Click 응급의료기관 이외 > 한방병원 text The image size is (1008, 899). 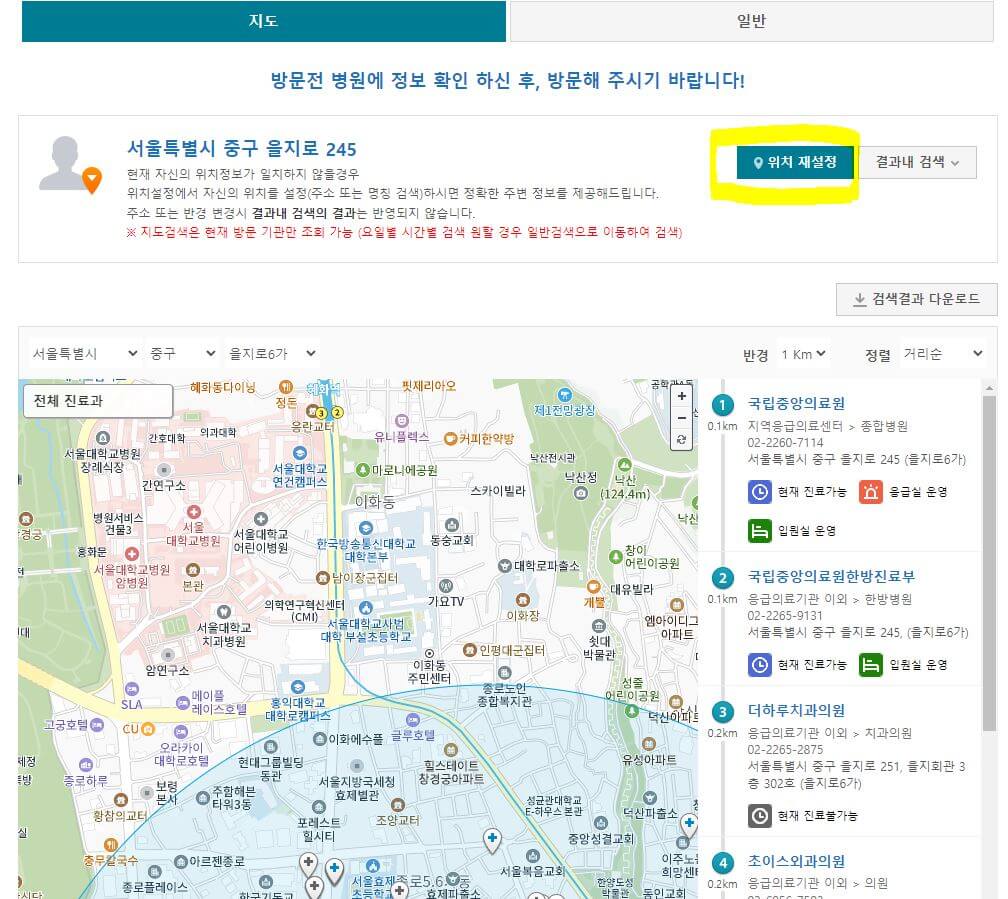pyautogui.click(x=829, y=599)
